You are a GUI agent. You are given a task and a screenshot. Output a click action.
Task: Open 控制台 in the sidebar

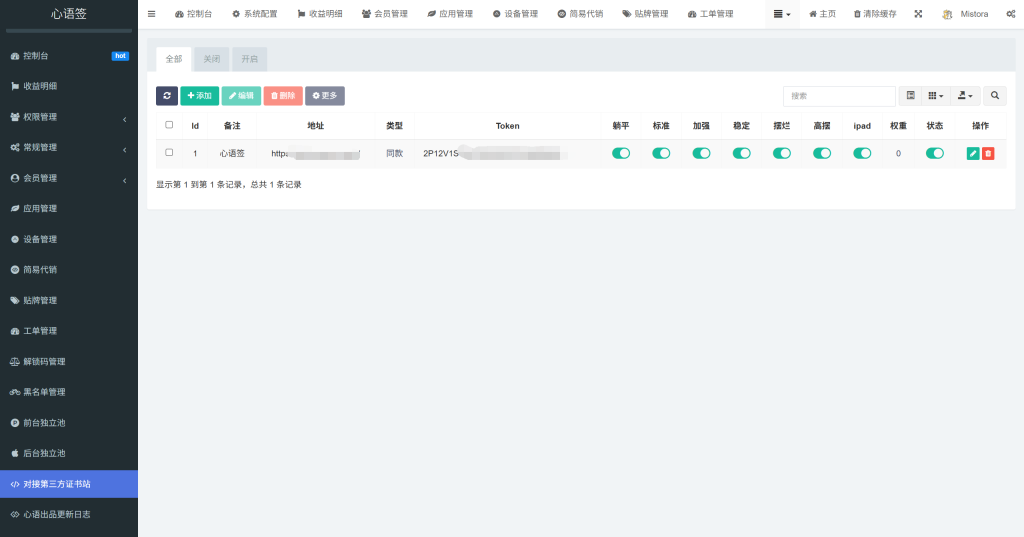pyautogui.click(x=69, y=56)
